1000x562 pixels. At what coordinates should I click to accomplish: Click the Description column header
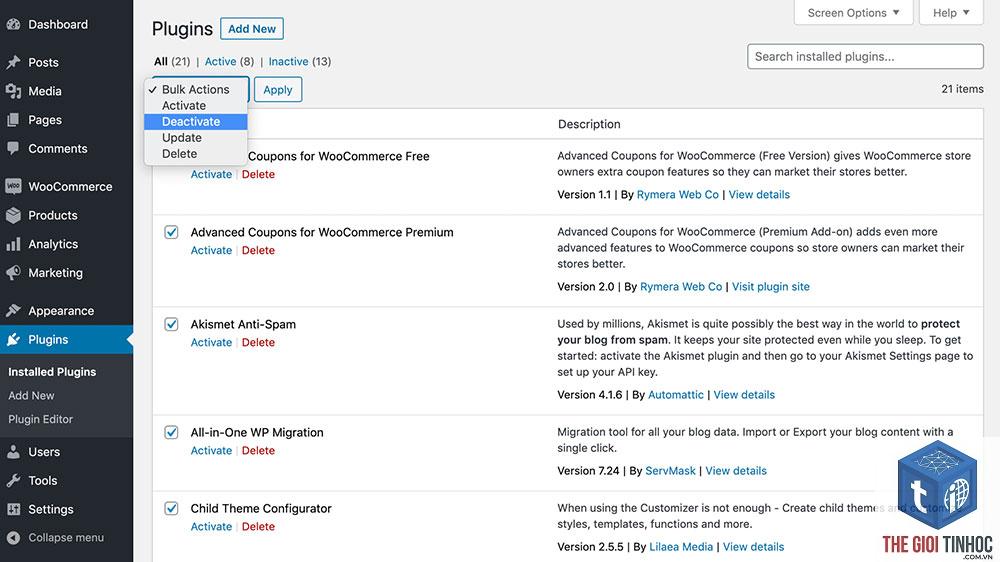click(589, 124)
